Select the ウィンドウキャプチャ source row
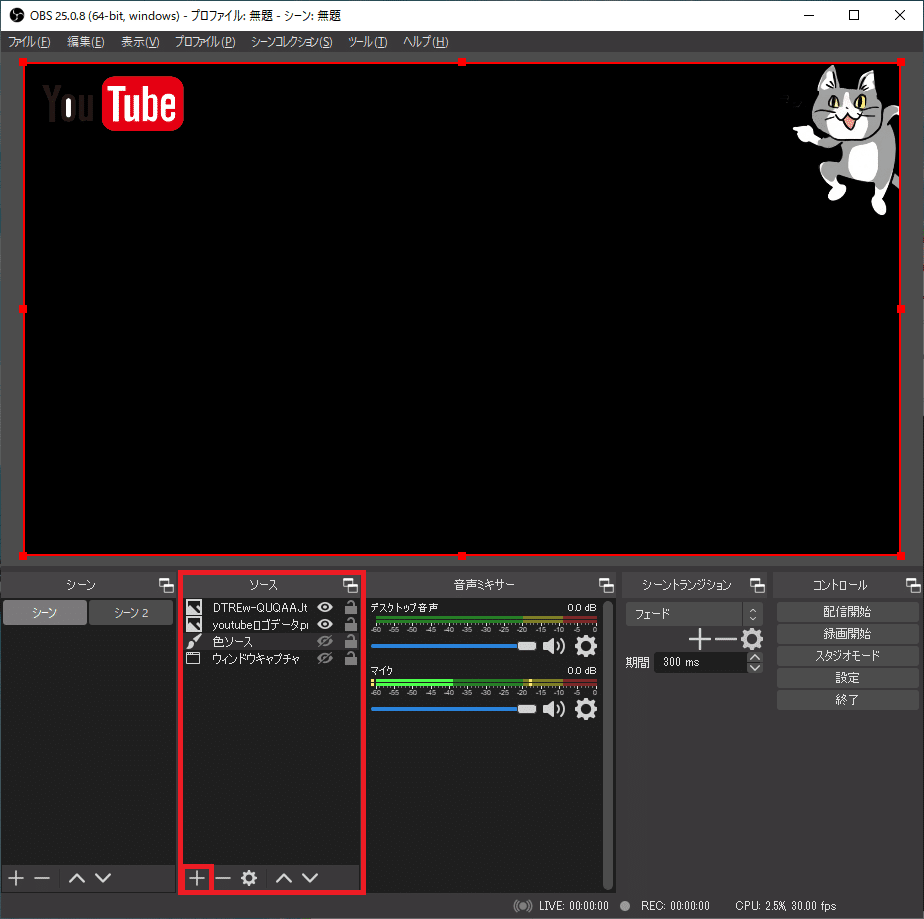Viewport: 924px width, 919px height. click(x=271, y=659)
